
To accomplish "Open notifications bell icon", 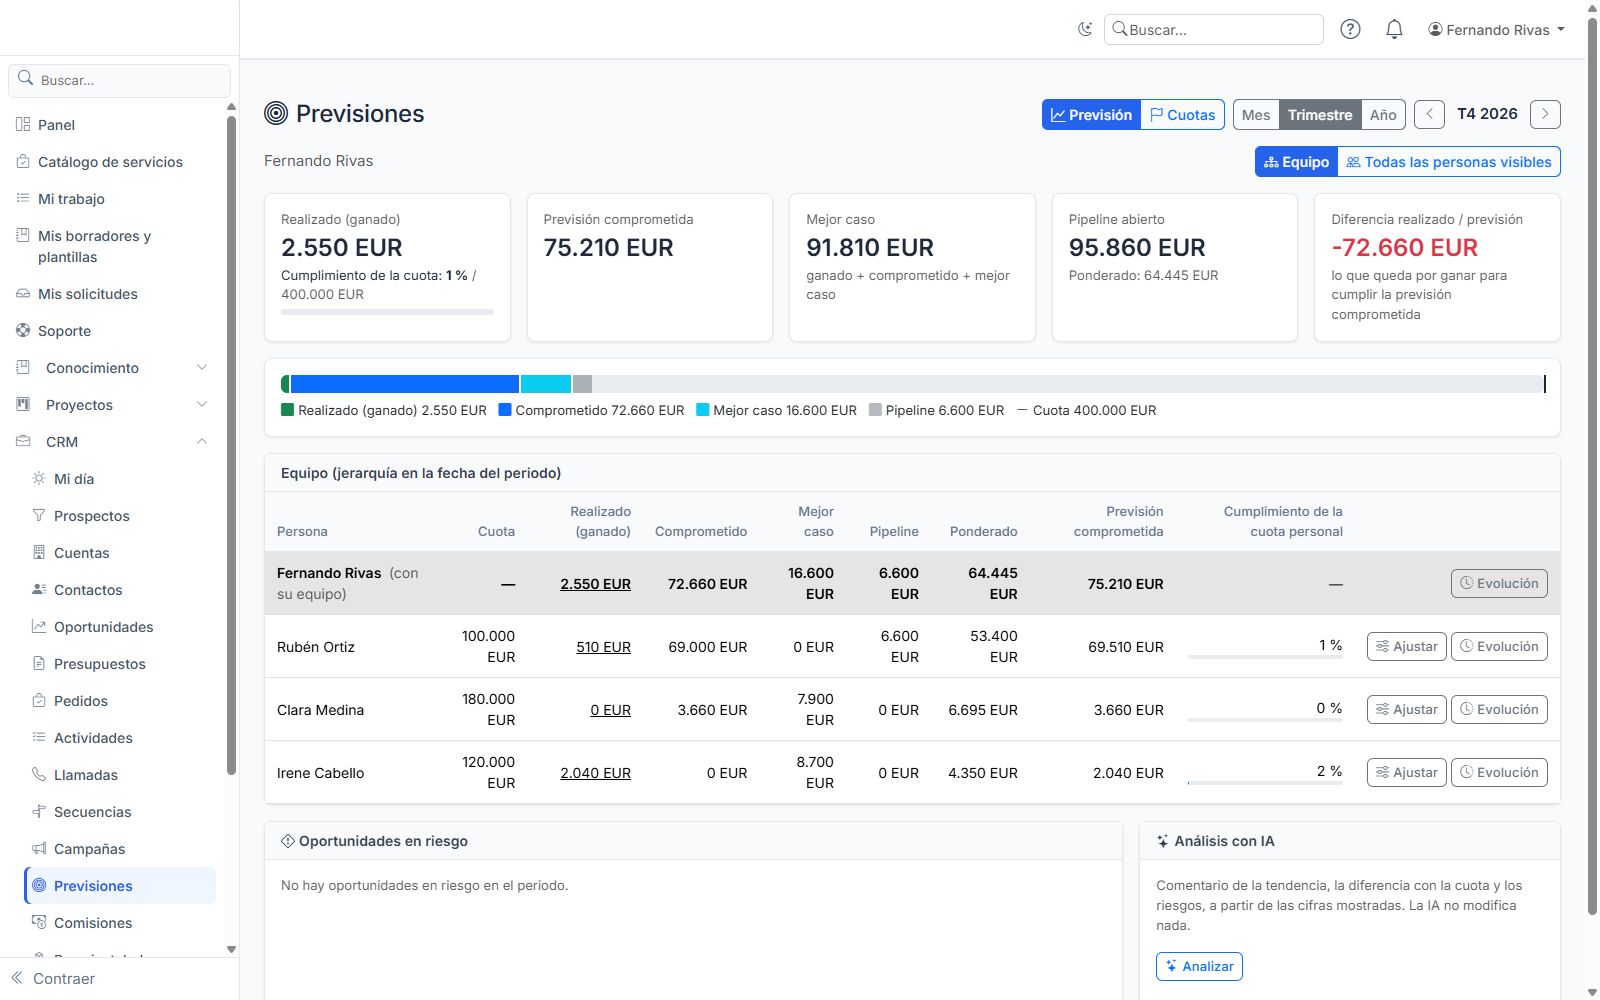I will (1394, 29).
